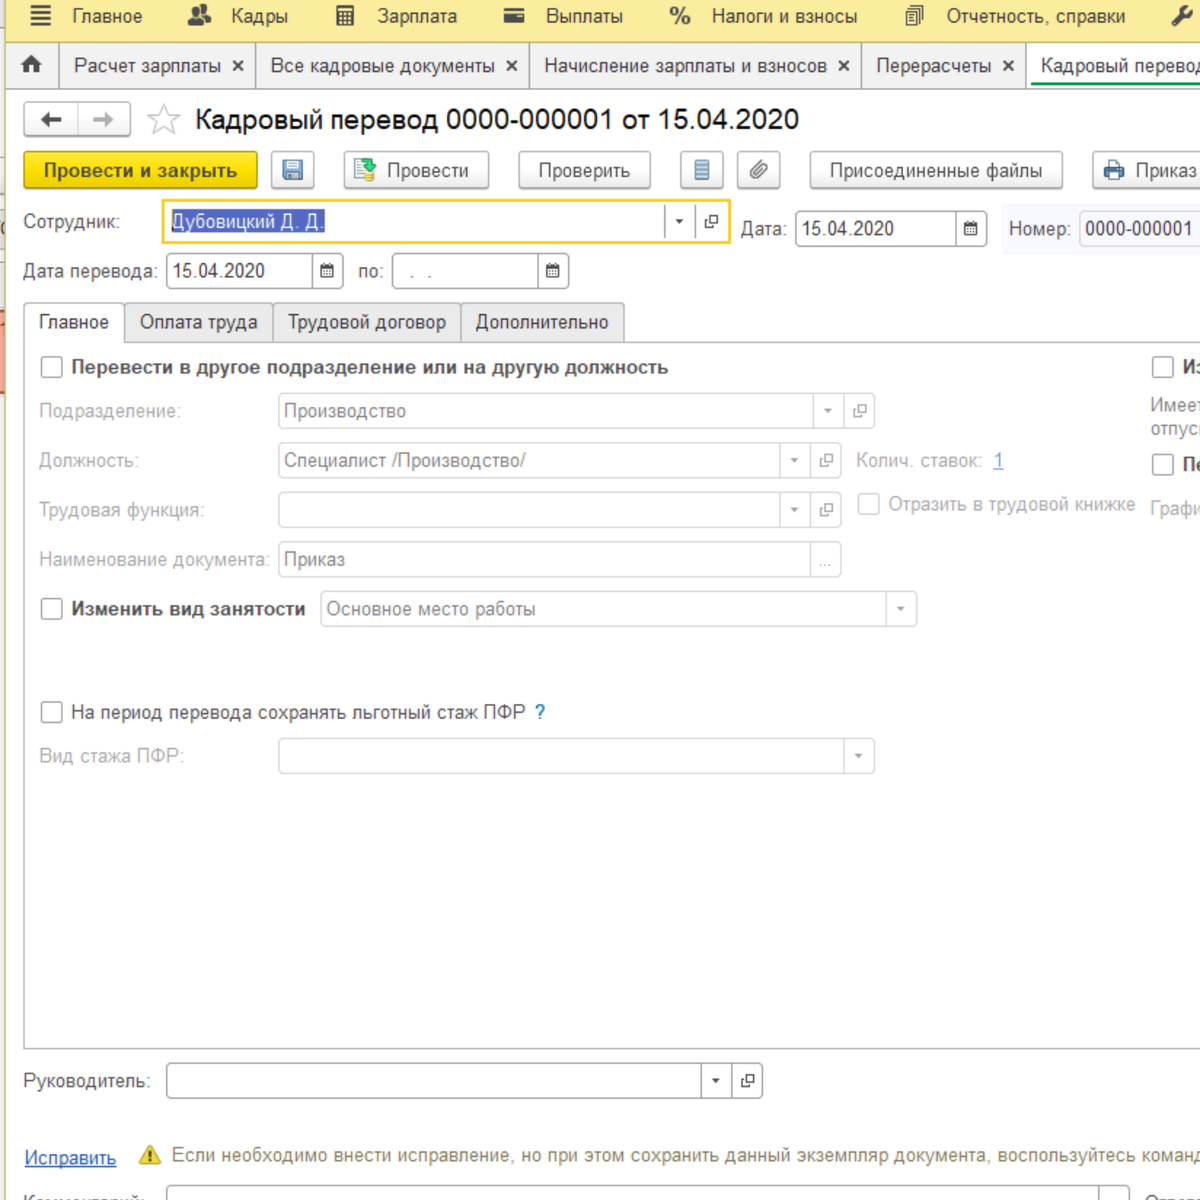Expand the Трудовая функция dropdown
This screenshot has height=1200, width=1200.
click(x=794, y=510)
